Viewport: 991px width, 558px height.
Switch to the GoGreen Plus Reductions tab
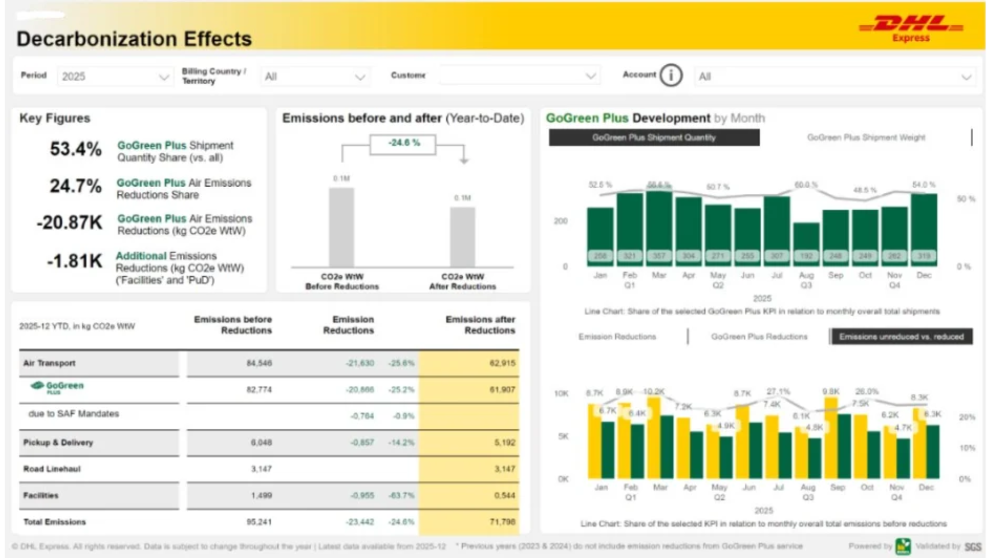(759, 337)
